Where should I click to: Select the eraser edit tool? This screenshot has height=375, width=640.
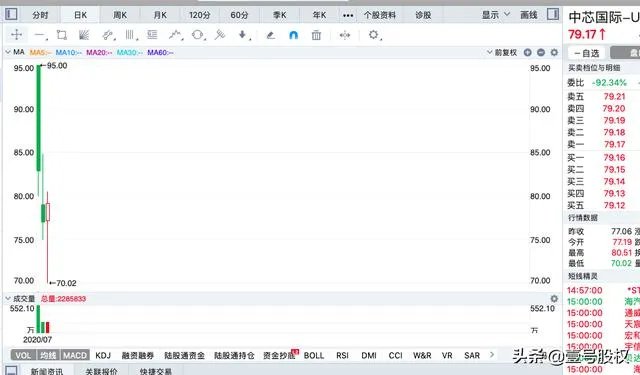pyautogui.click(x=270, y=36)
